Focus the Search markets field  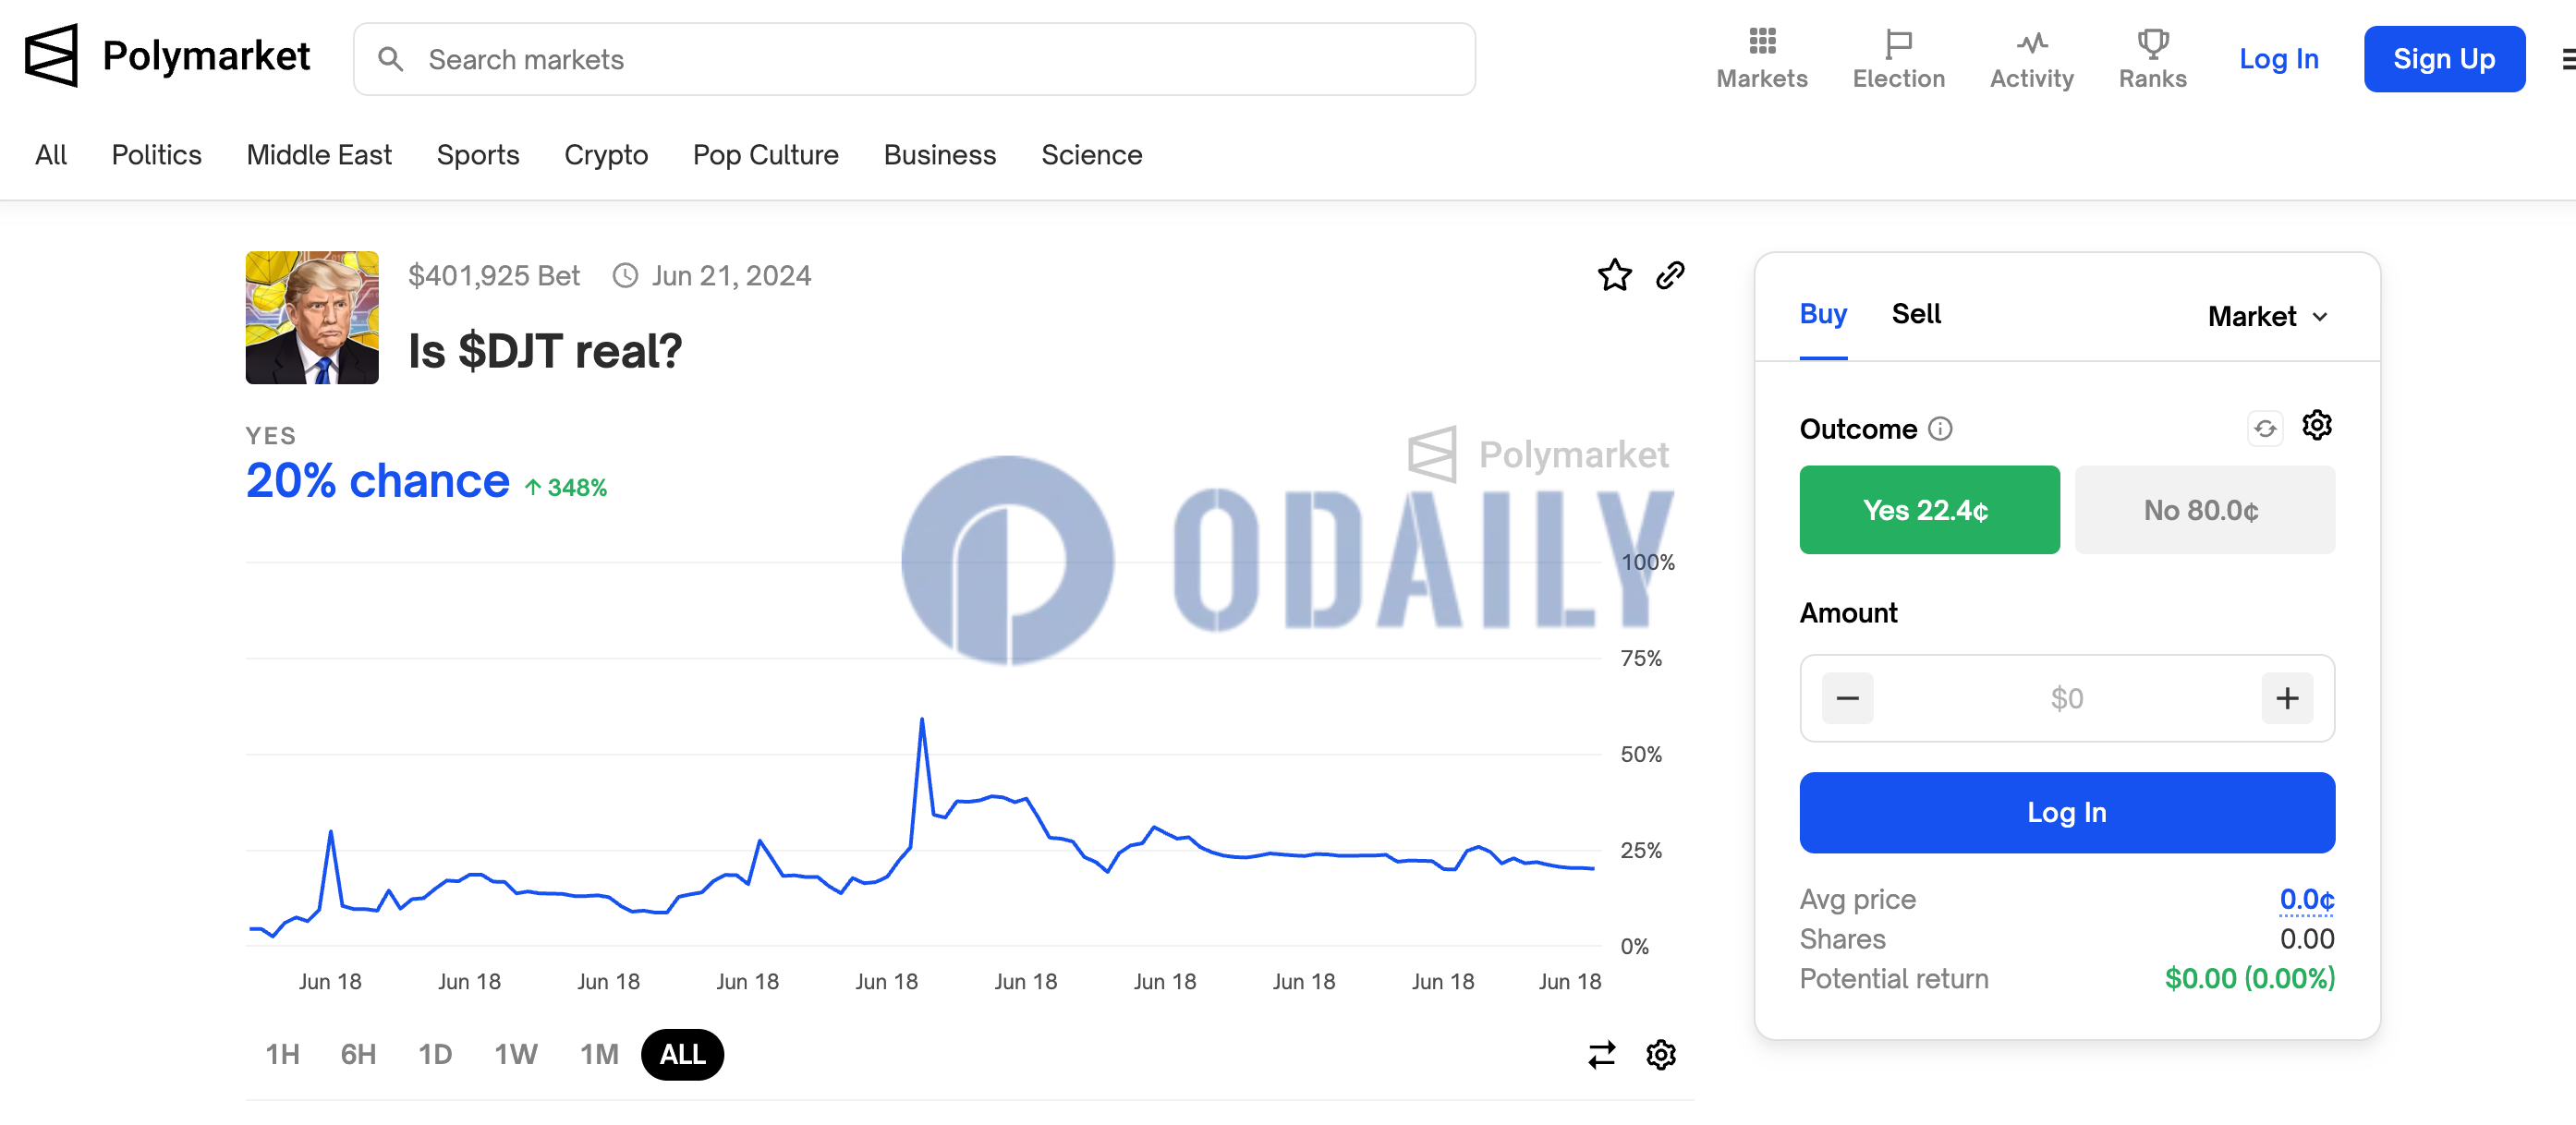click(x=914, y=59)
